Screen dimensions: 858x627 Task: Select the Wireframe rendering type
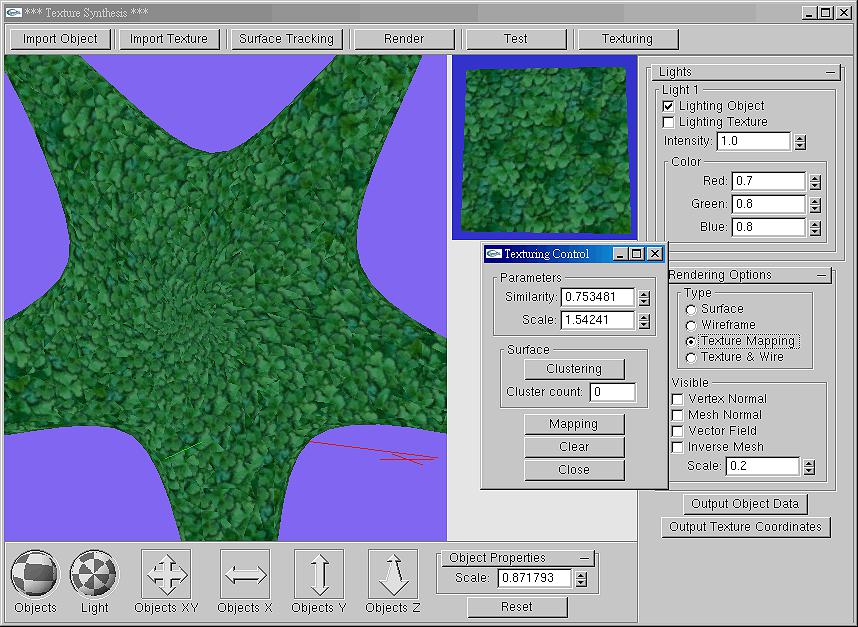pyautogui.click(x=691, y=325)
